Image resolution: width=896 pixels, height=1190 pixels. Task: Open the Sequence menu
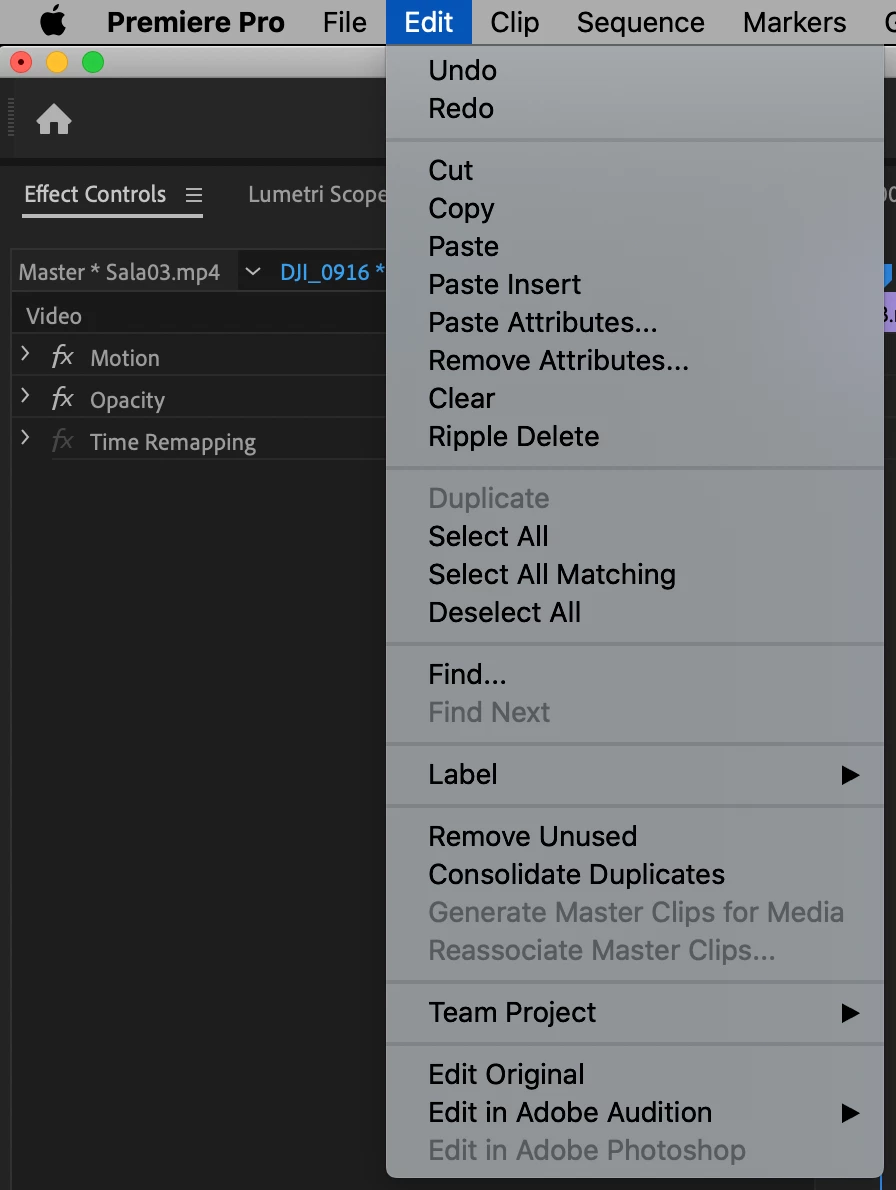pyautogui.click(x=640, y=22)
